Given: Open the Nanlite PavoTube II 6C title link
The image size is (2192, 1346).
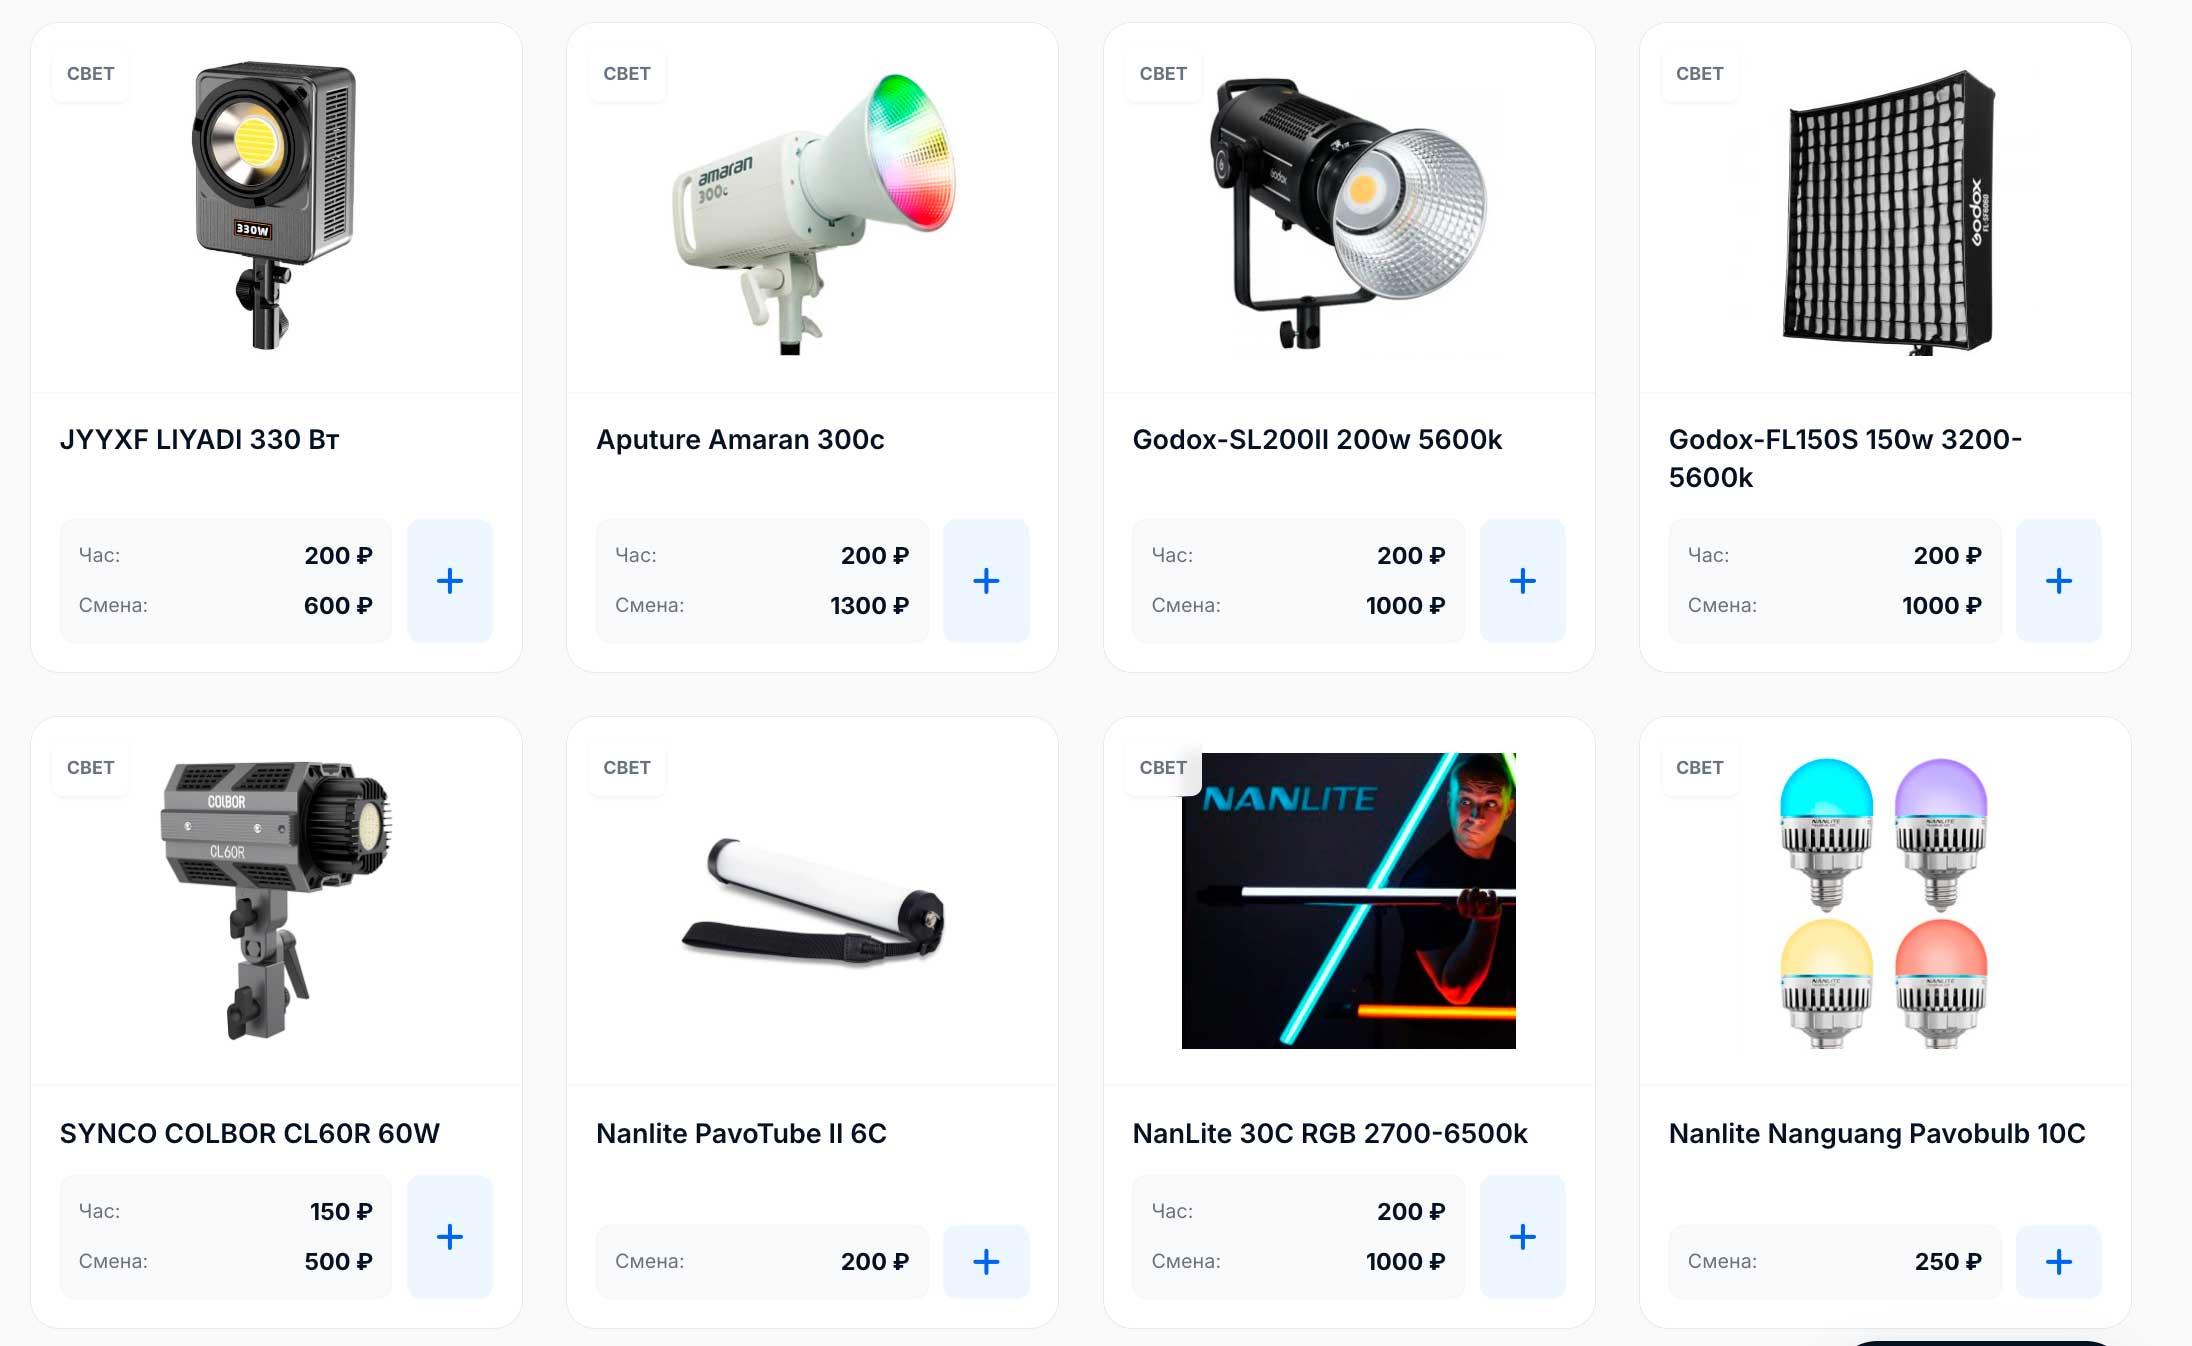Looking at the screenshot, I should 741,1133.
